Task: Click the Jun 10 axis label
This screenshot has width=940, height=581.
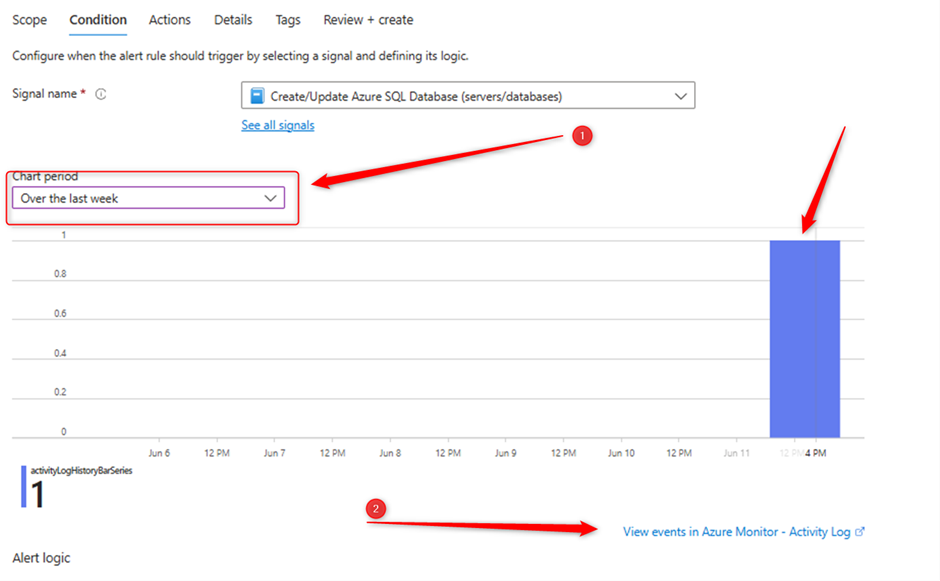Action: tap(621, 453)
